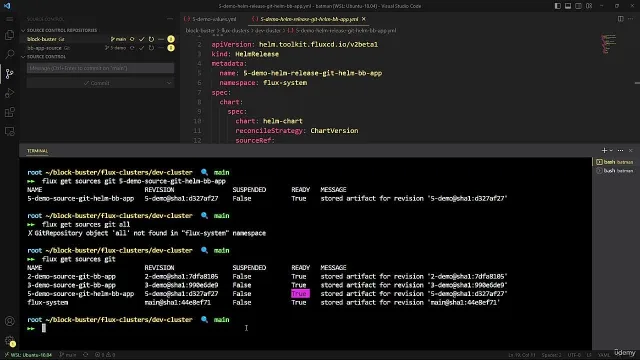The width and height of the screenshot is (640, 360).
Task: Toggle bottom panel layout
Action: (568, 6)
